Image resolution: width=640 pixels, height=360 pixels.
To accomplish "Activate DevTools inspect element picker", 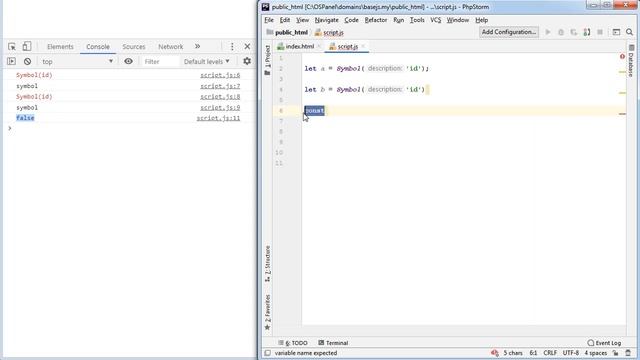I will (x=12, y=47).
